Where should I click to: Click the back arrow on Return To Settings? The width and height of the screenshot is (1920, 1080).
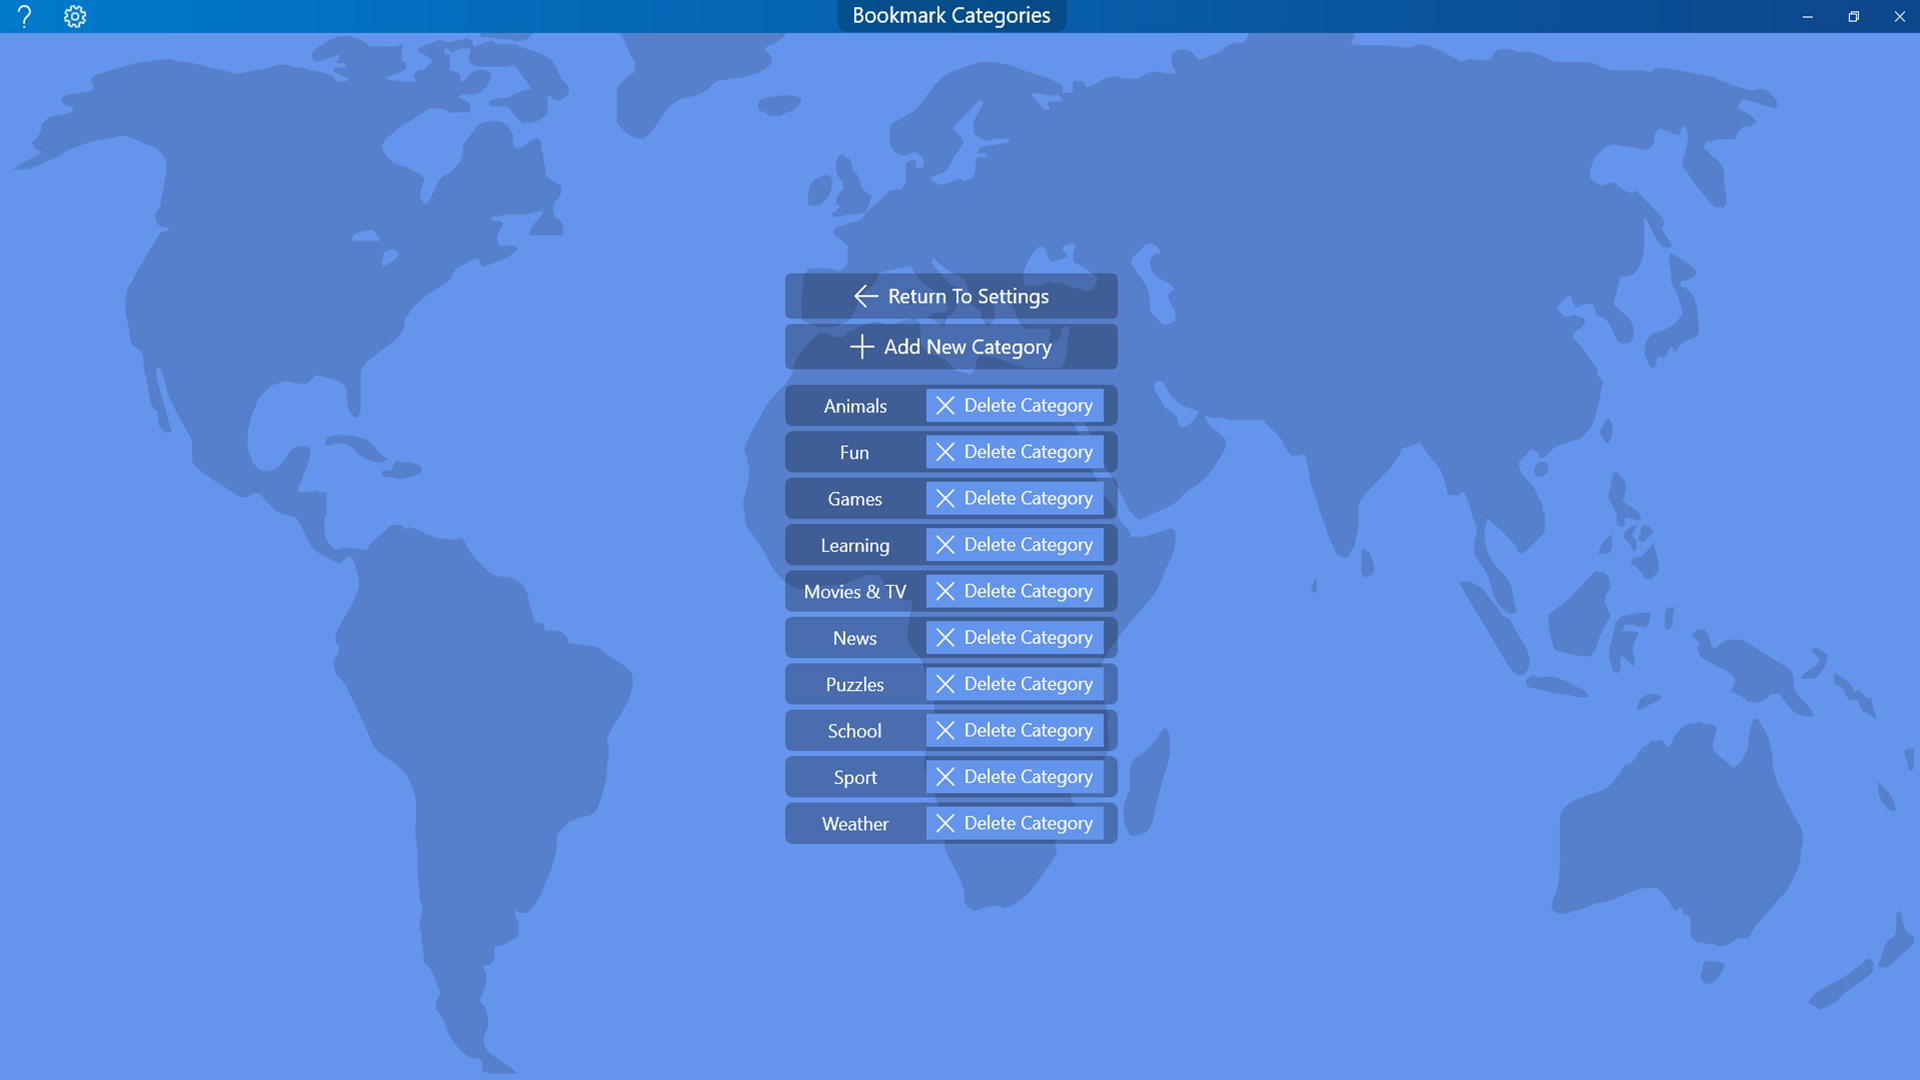pyautogui.click(x=865, y=296)
